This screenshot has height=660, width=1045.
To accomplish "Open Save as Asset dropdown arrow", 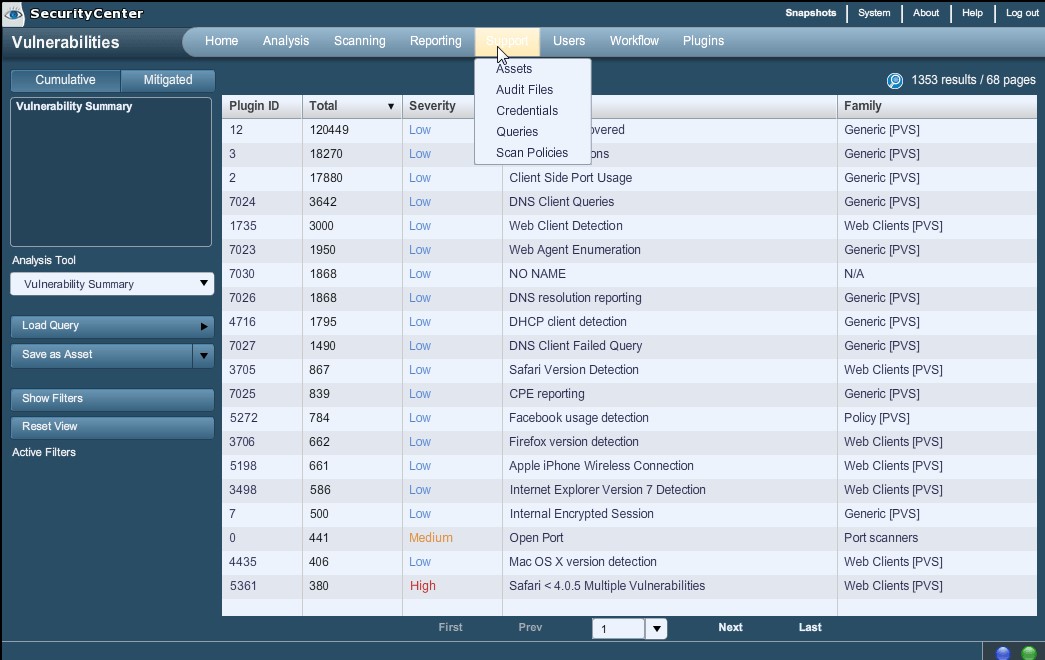I will (x=203, y=355).
